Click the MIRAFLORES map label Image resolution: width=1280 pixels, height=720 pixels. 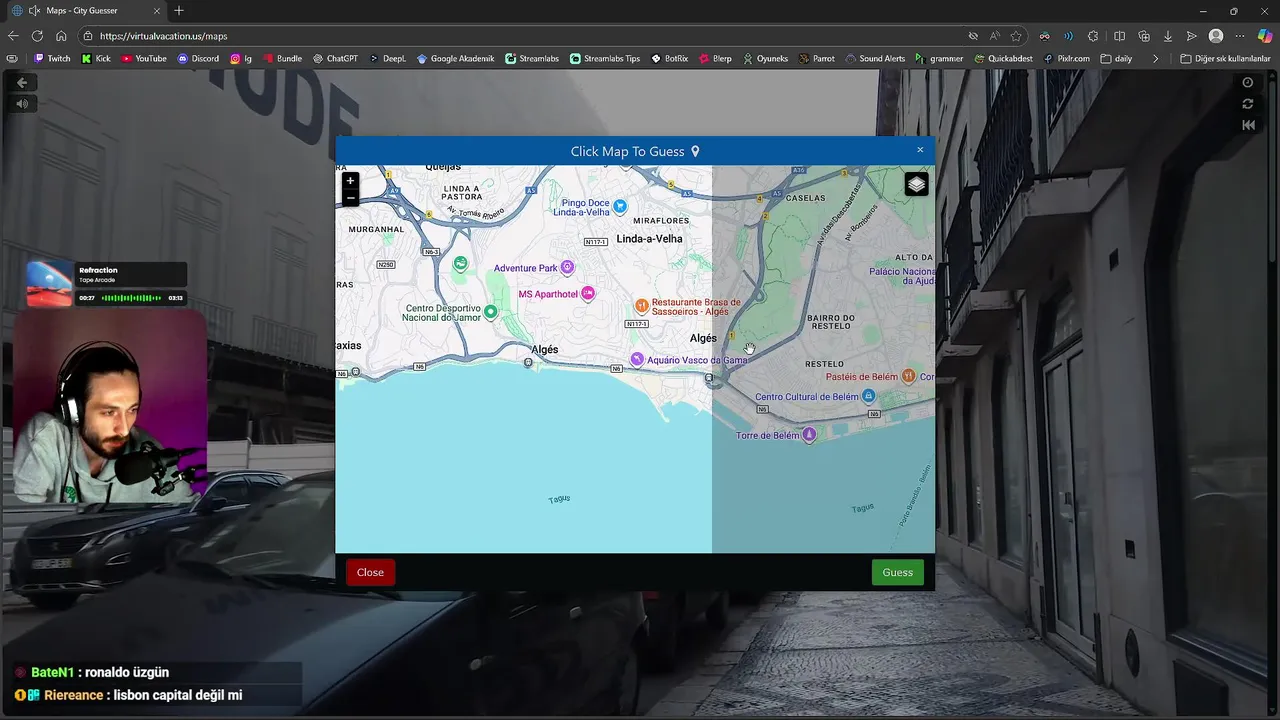pyautogui.click(x=661, y=220)
